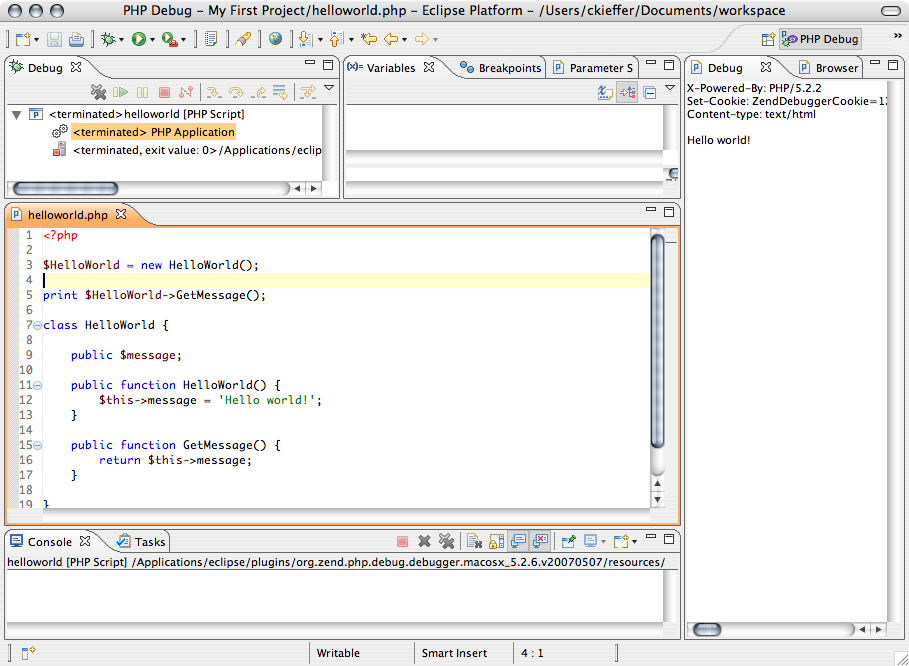
Task: Click the red Terminate icon in Debug view
Action: point(165,92)
